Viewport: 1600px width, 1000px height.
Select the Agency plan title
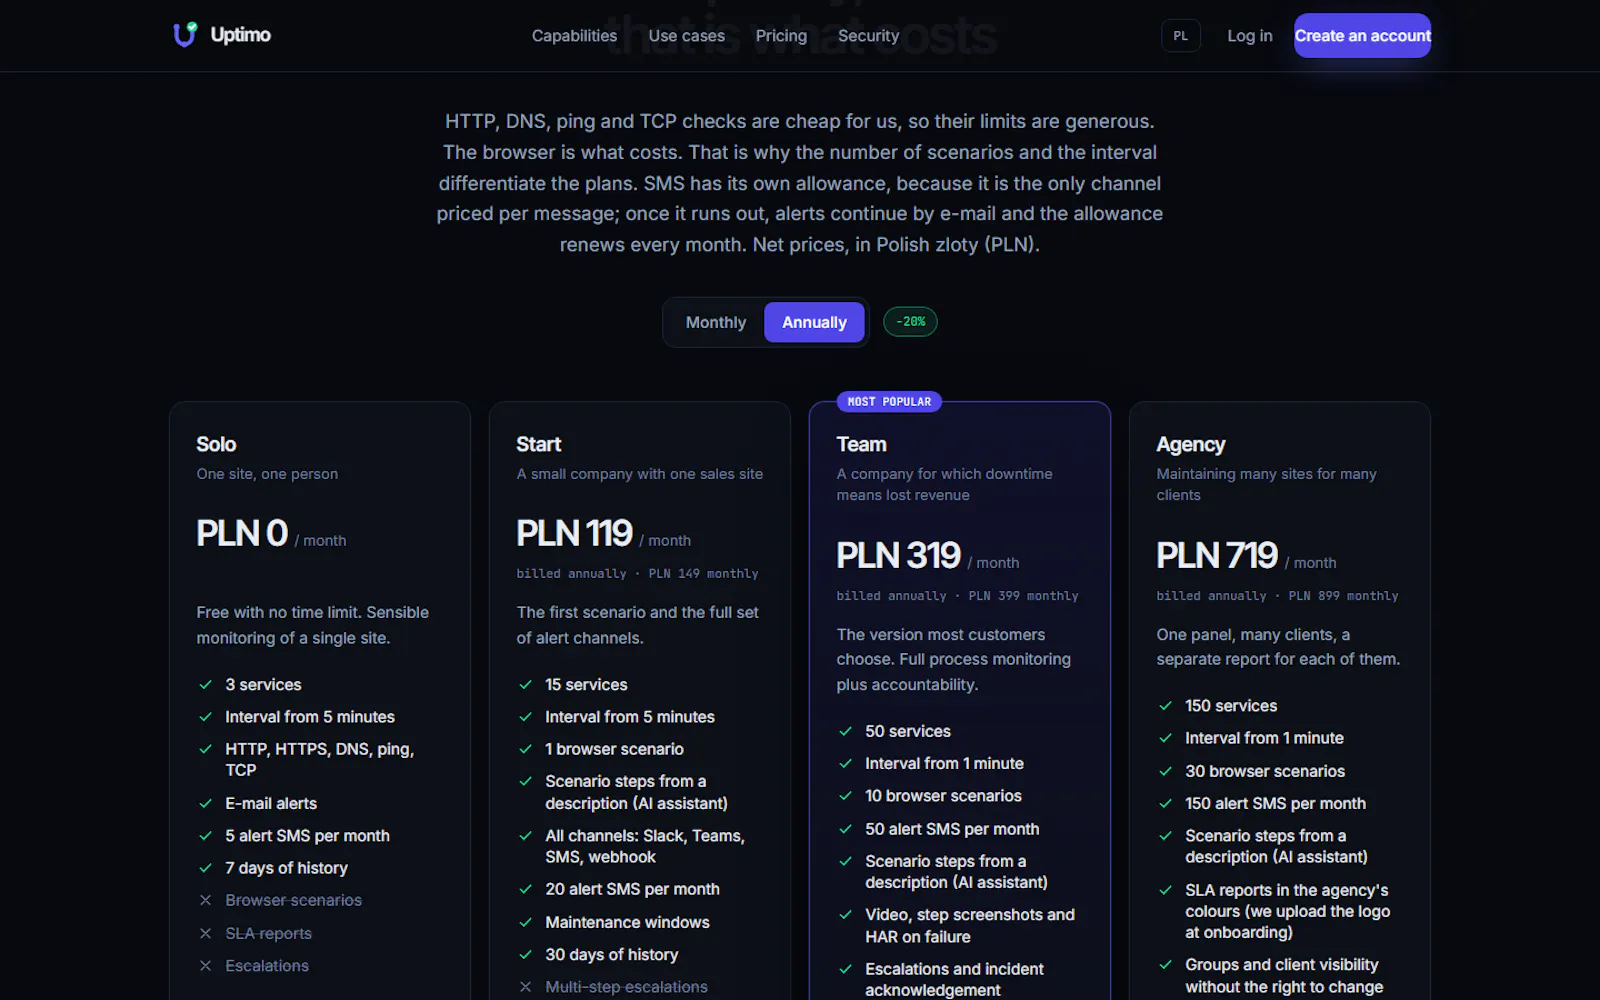click(x=1190, y=444)
